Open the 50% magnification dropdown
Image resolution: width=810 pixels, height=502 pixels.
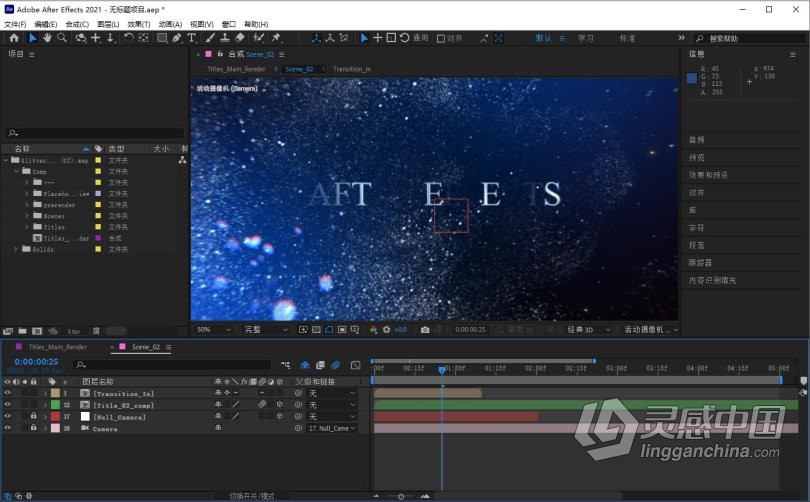(213, 330)
